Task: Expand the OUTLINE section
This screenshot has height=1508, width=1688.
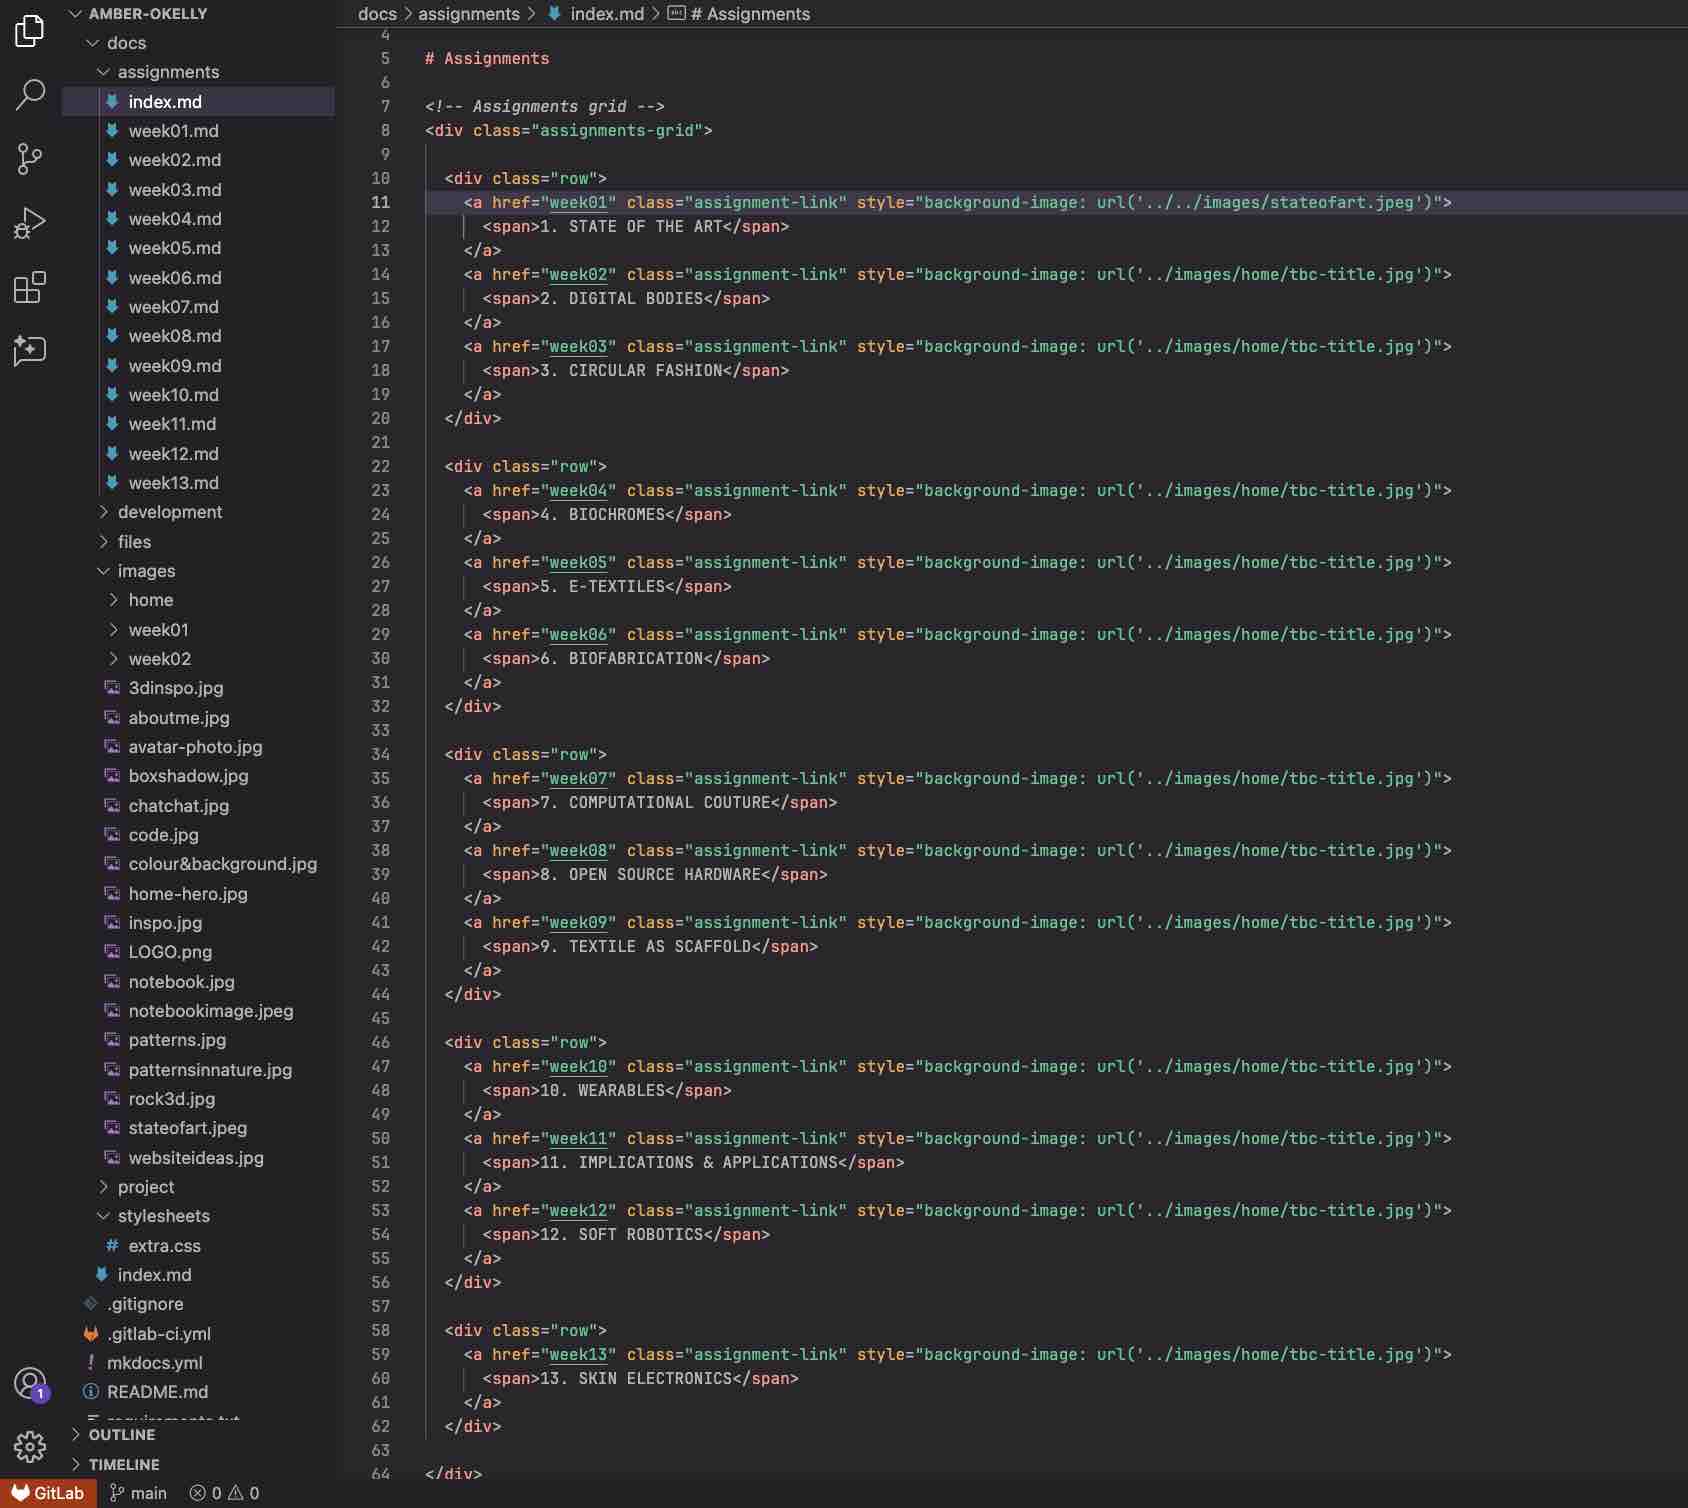Action: coord(122,1435)
